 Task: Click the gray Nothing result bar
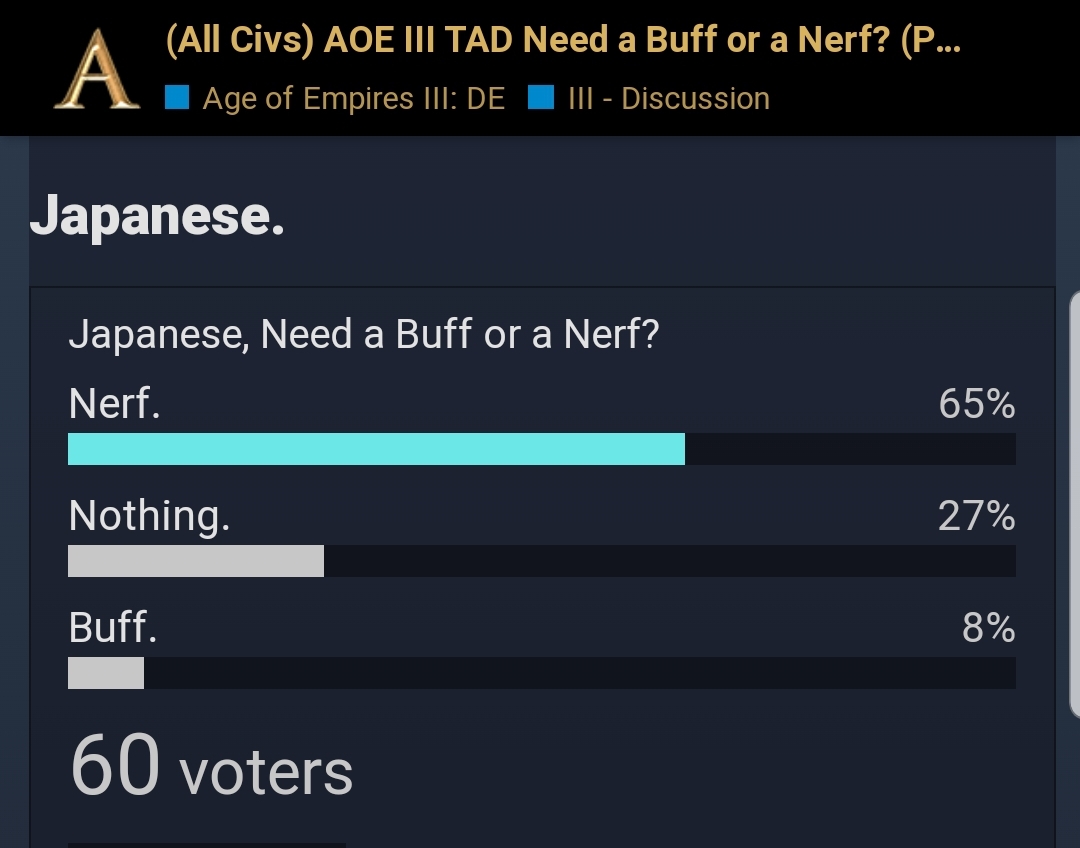coord(196,561)
